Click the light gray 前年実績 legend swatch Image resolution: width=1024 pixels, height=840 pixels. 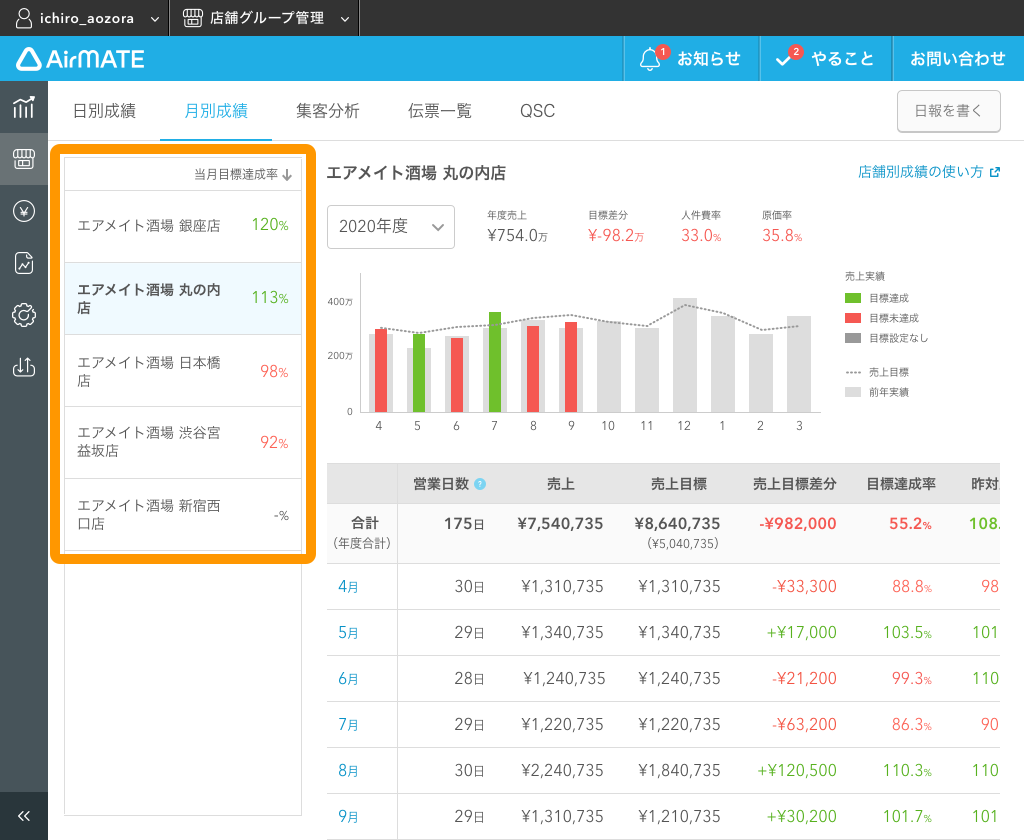(853, 392)
